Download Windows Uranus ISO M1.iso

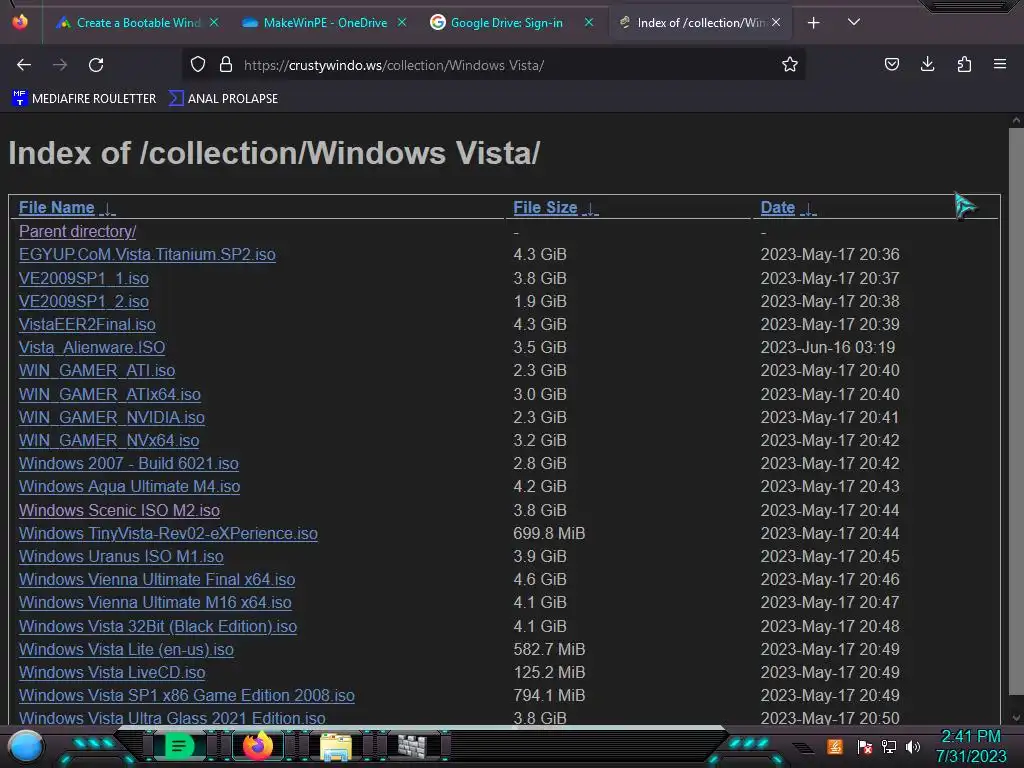click(x=121, y=556)
